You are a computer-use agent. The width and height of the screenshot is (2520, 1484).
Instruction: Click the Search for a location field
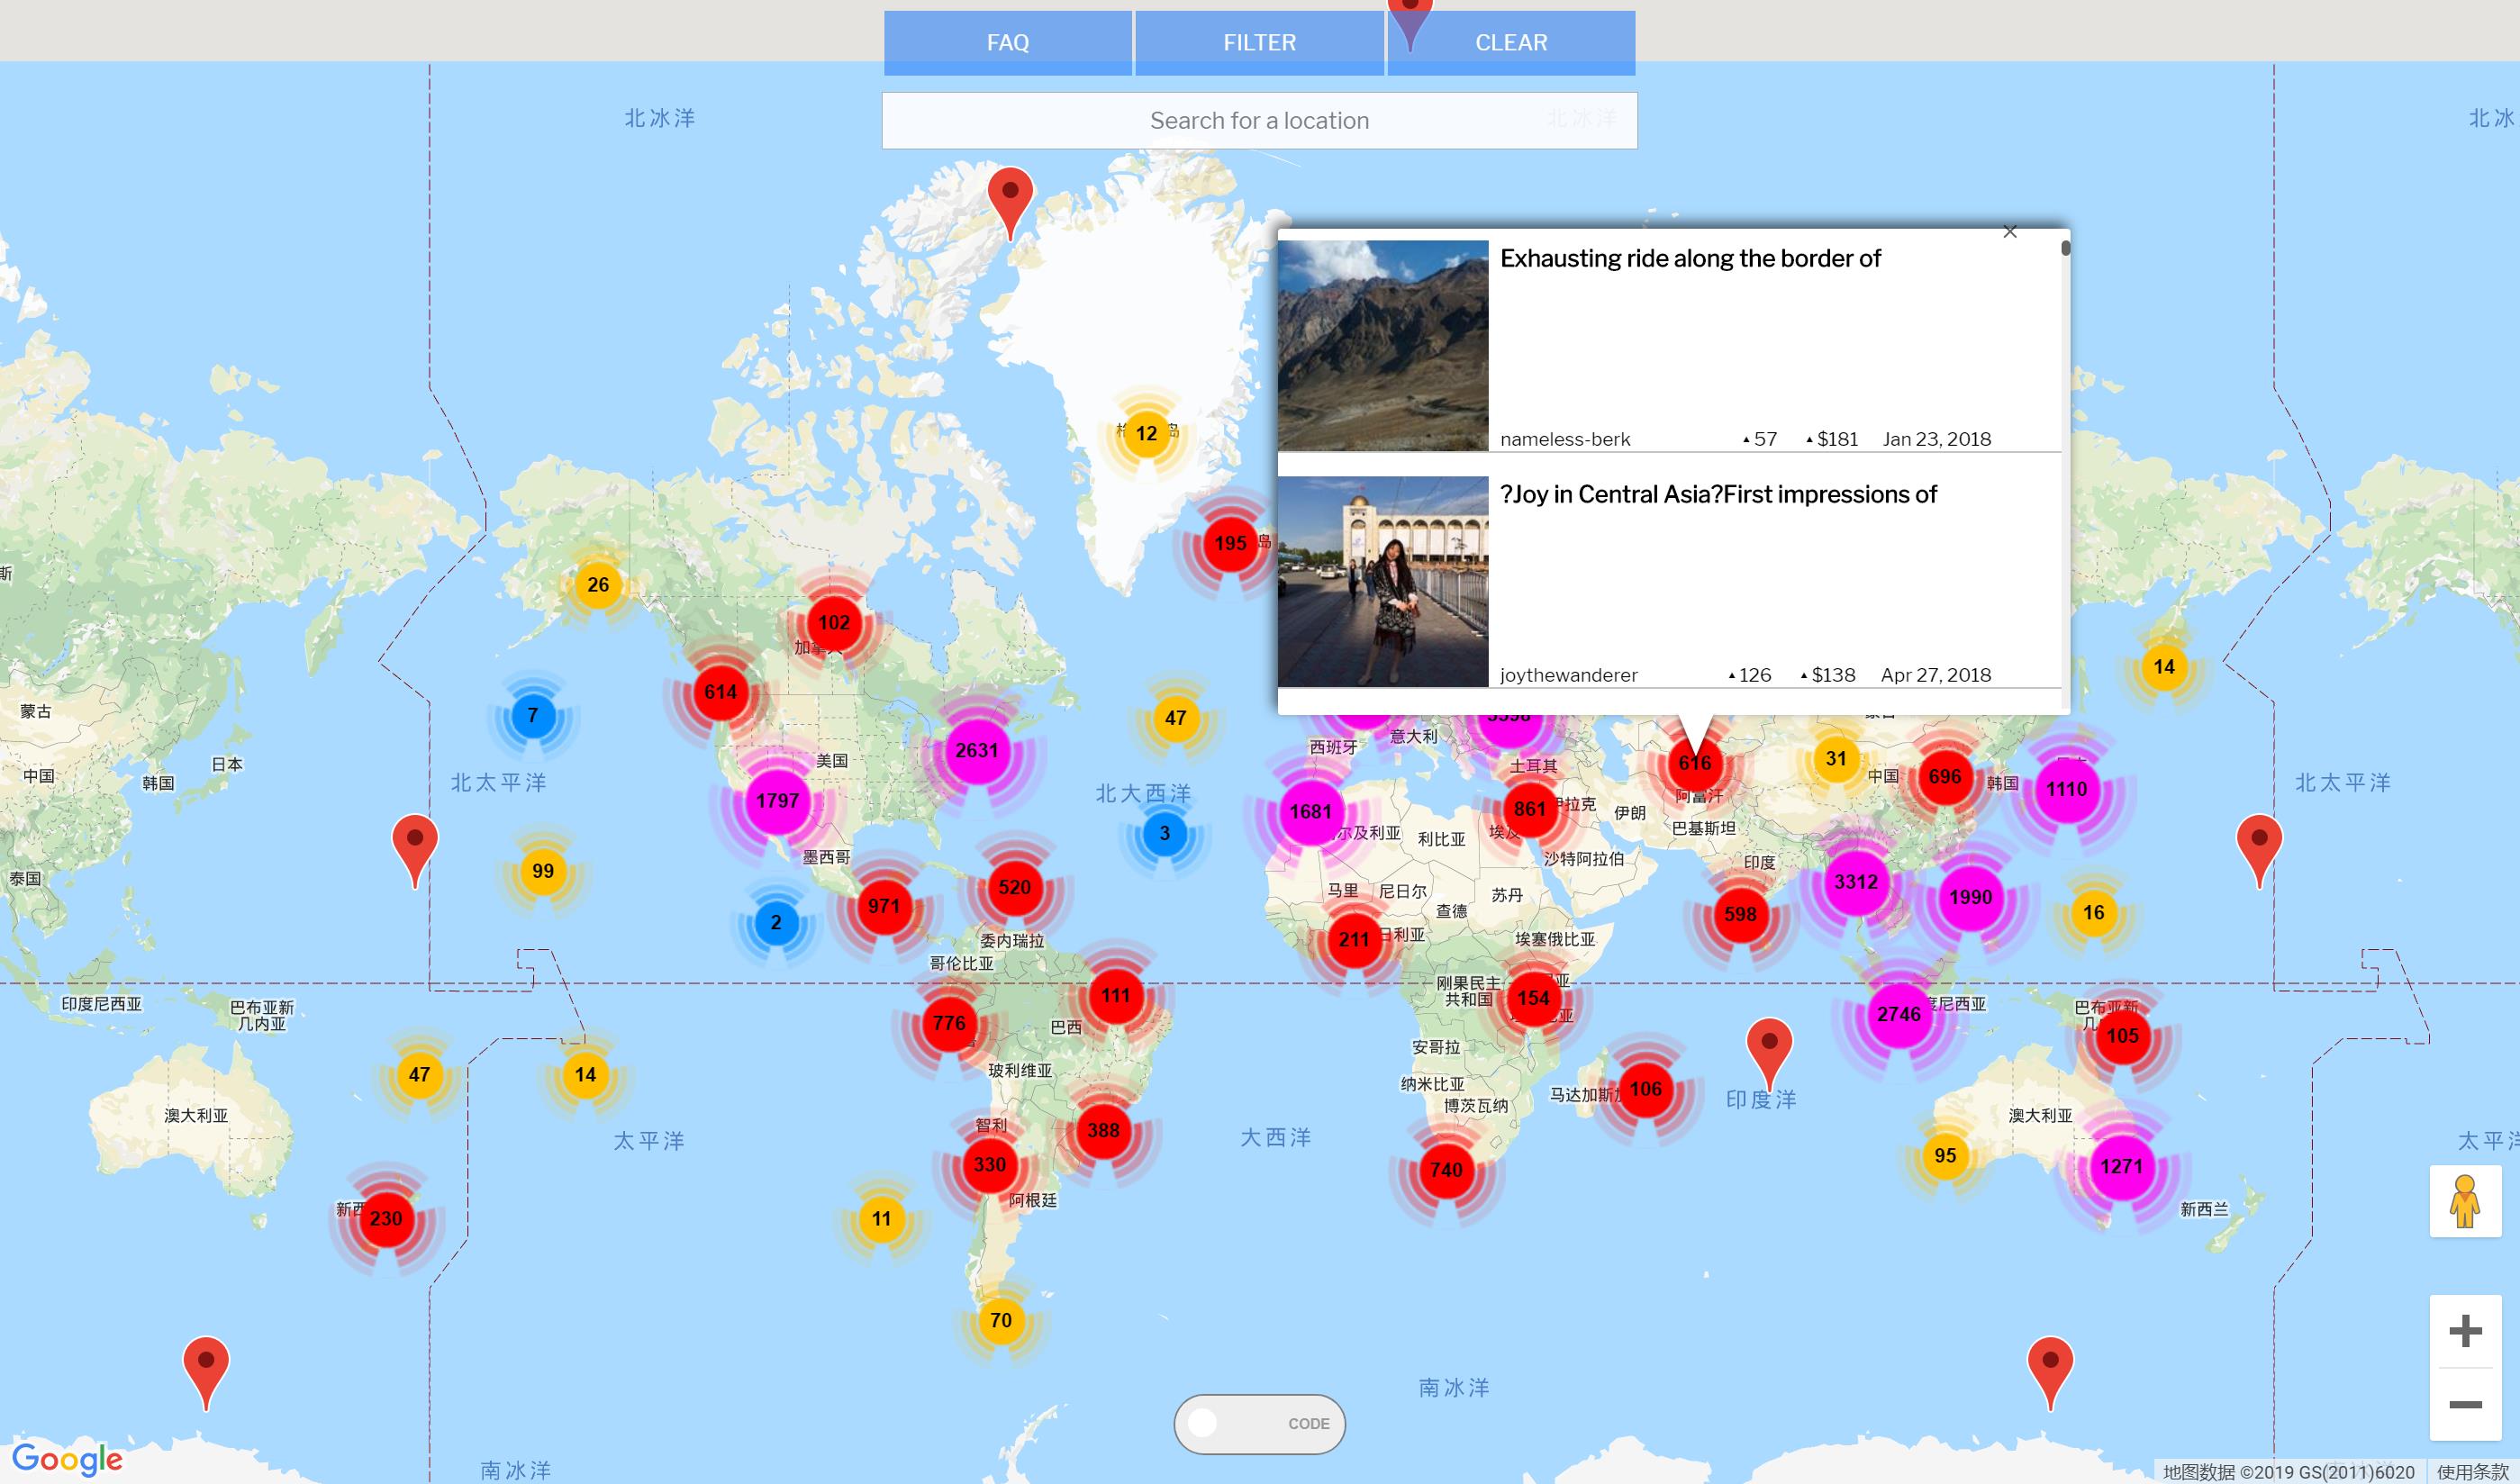pyautogui.click(x=1259, y=121)
